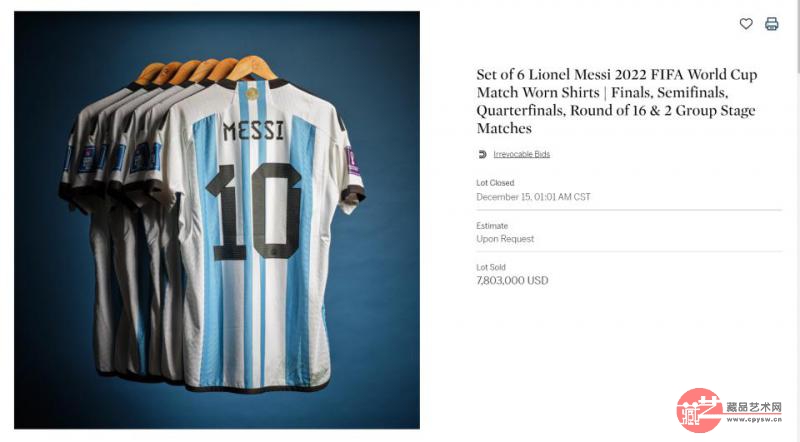Click the Irrevocable Bids symbol icon
800x442 pixels.
point(482,154)
